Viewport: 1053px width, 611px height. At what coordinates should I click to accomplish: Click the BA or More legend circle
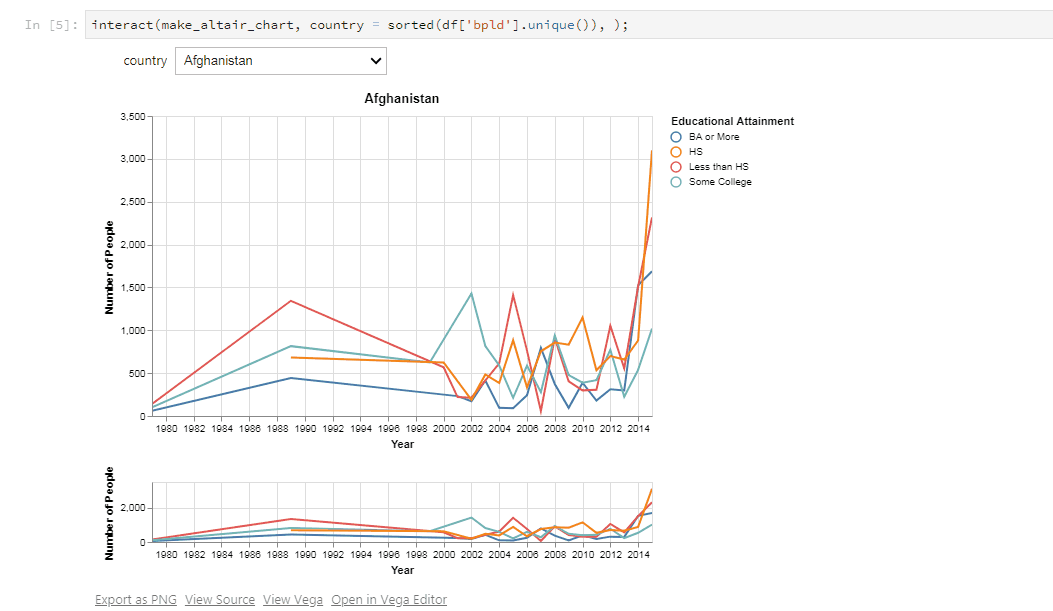coord(676,137)
